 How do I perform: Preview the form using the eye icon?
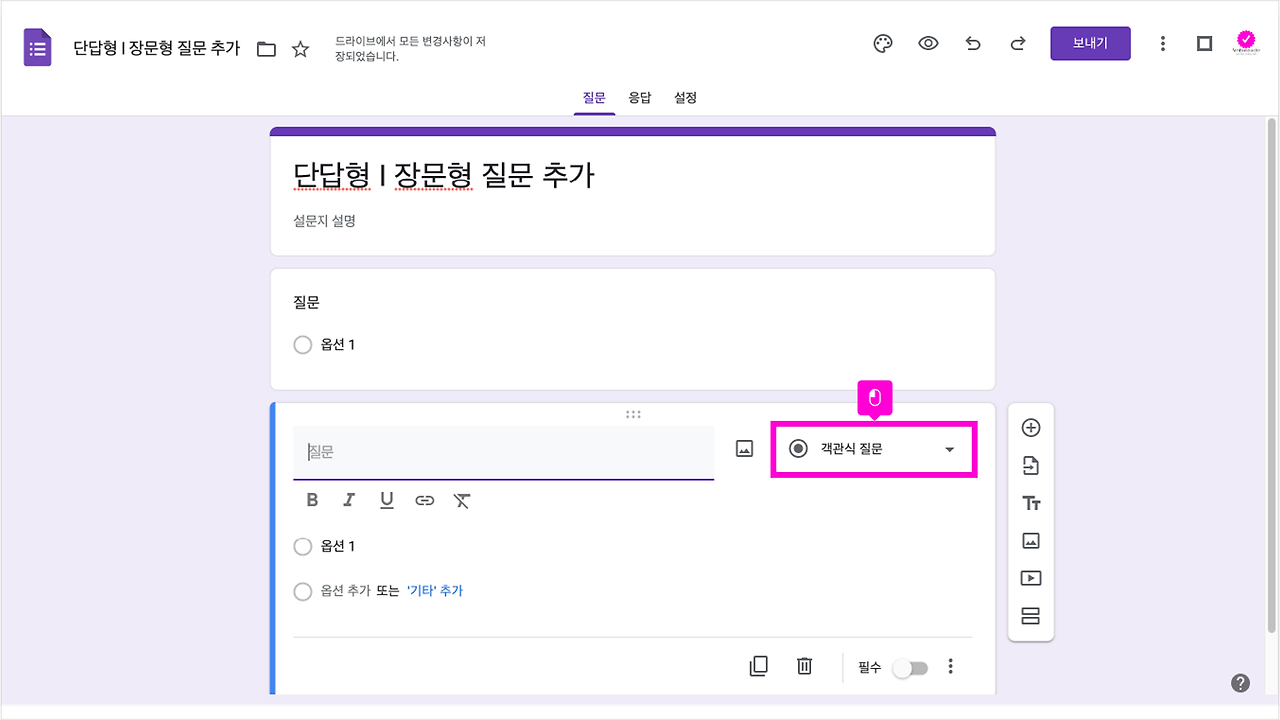(928, 43)
